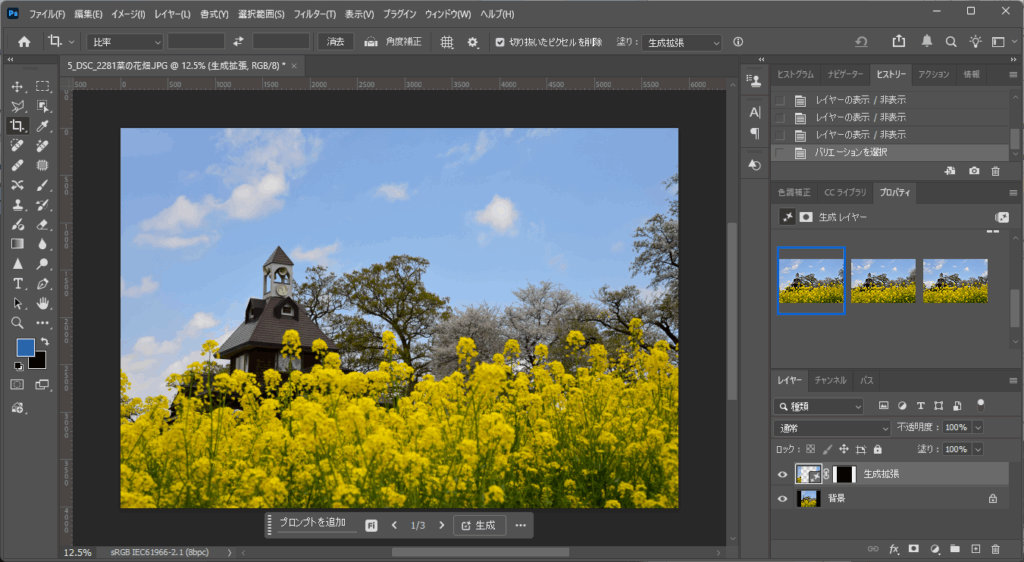Select the Hand tool

click(43, 303)
